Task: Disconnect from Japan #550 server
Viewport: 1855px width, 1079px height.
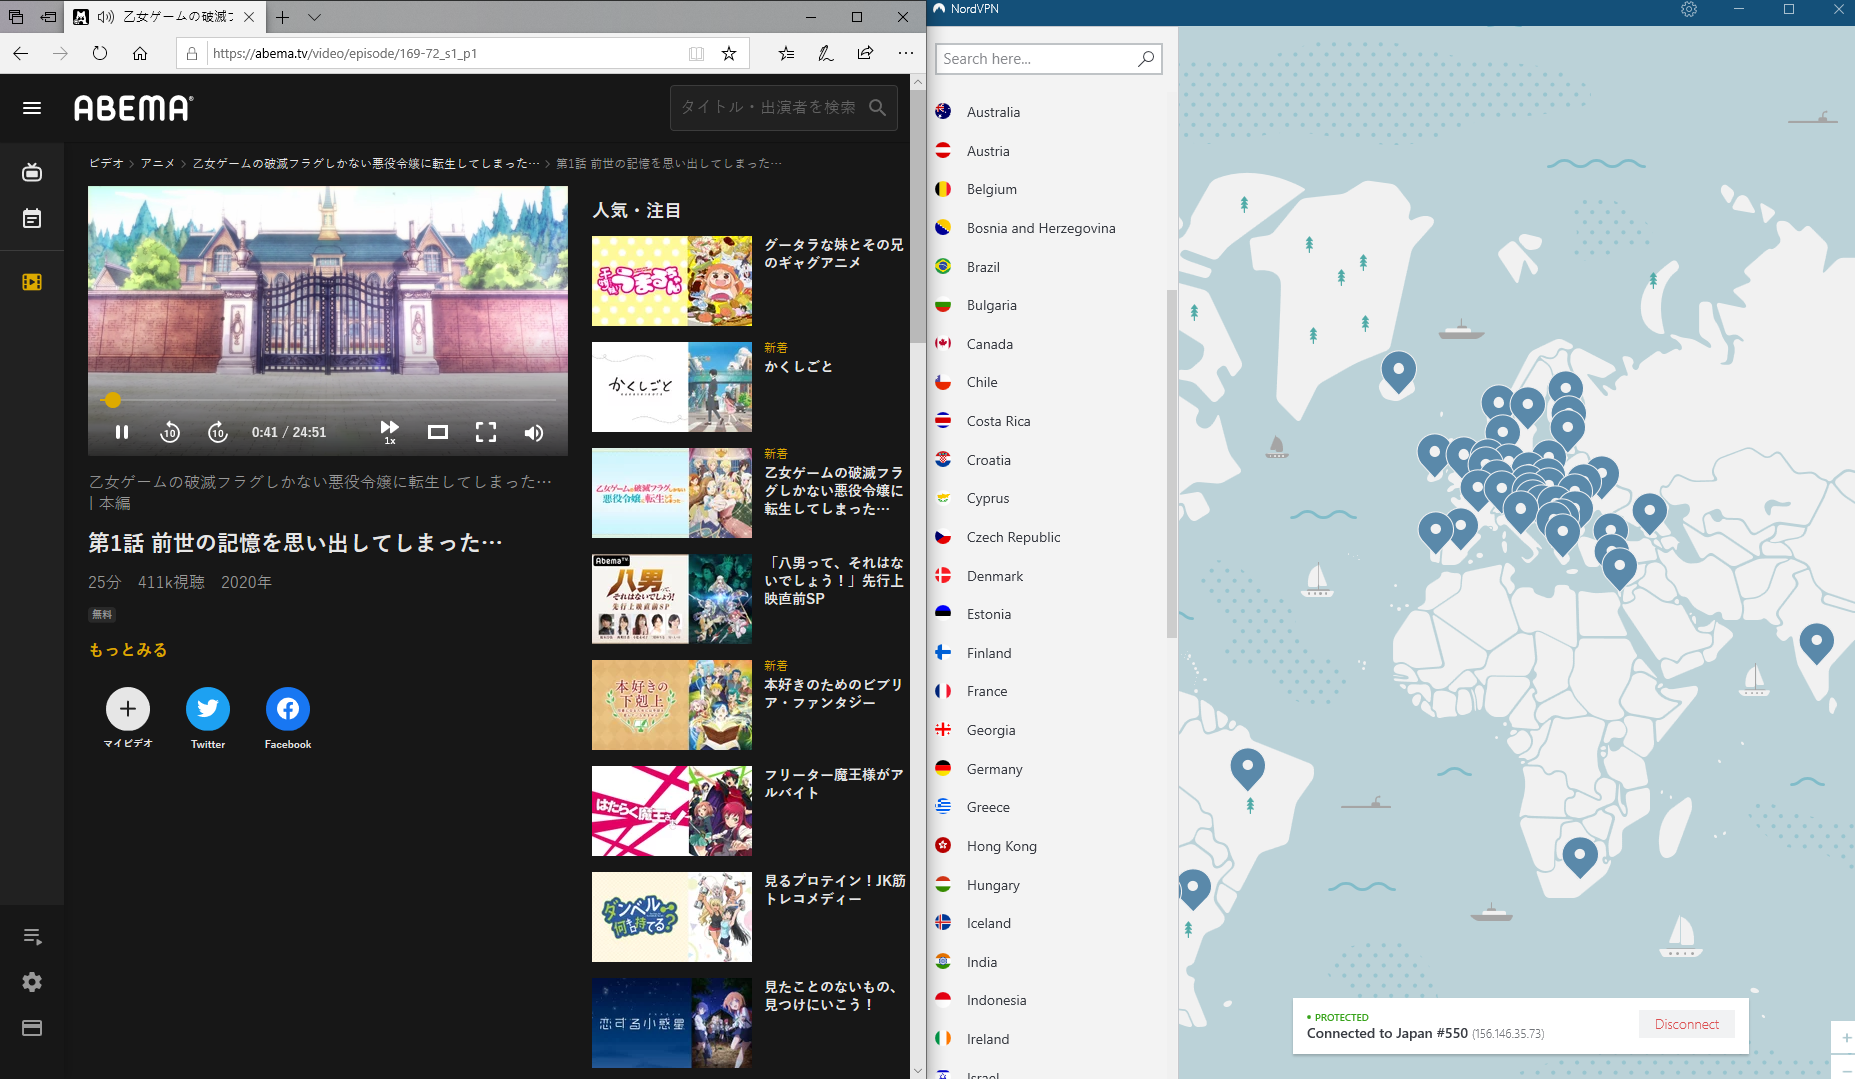Action: click(1686, 1024)
